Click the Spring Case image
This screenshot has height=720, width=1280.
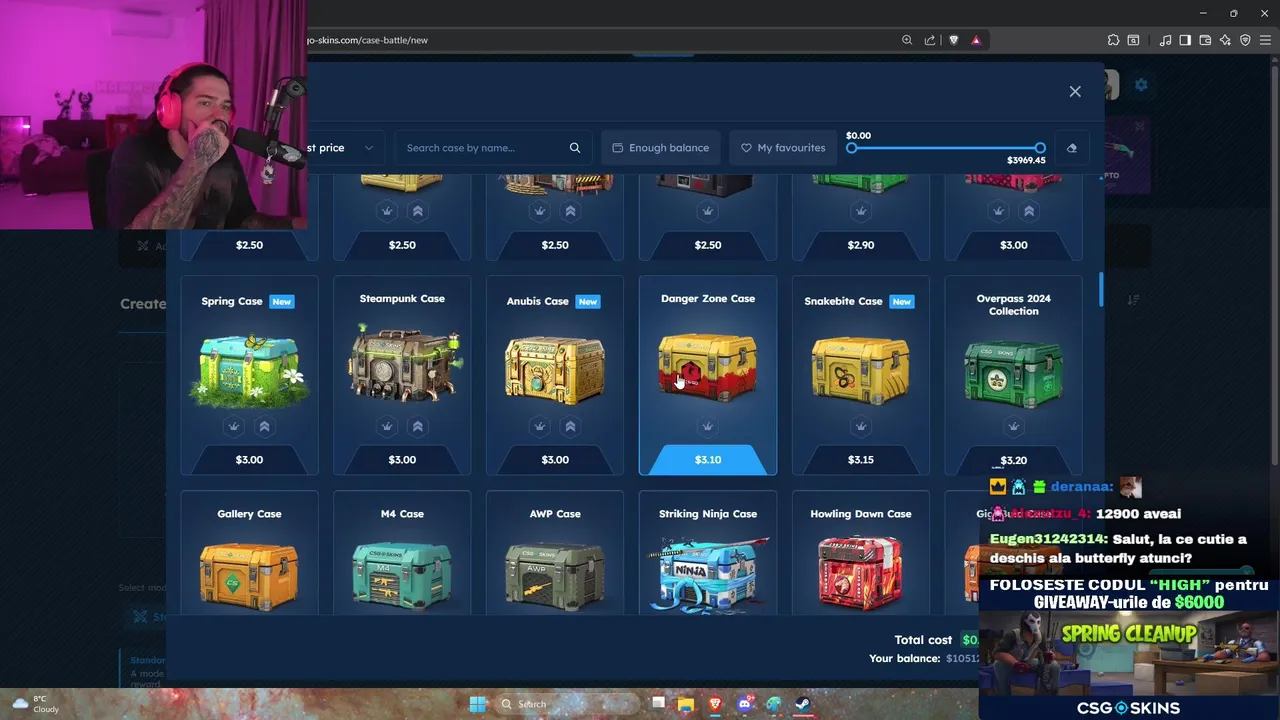click(249, 370)
